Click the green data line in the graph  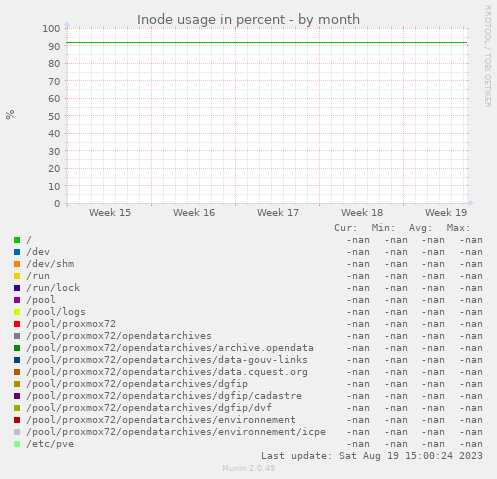click(267, 43)
